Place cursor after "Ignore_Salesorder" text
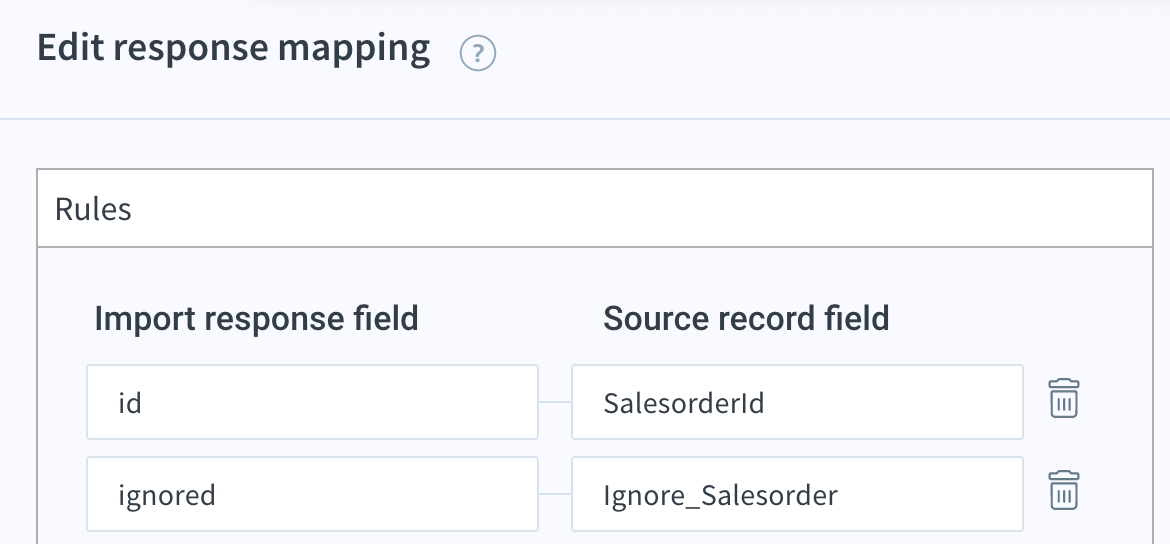 (840, 495)
